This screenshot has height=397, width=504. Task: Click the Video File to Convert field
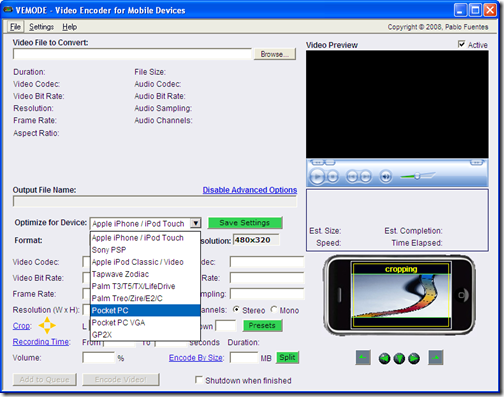132,54
